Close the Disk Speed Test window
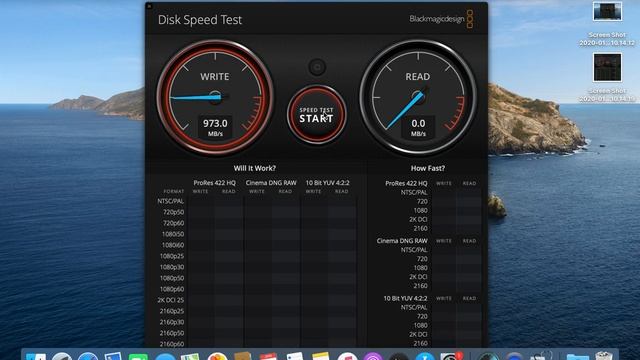Screen dimensions: 640x360 tap(149, 6)
